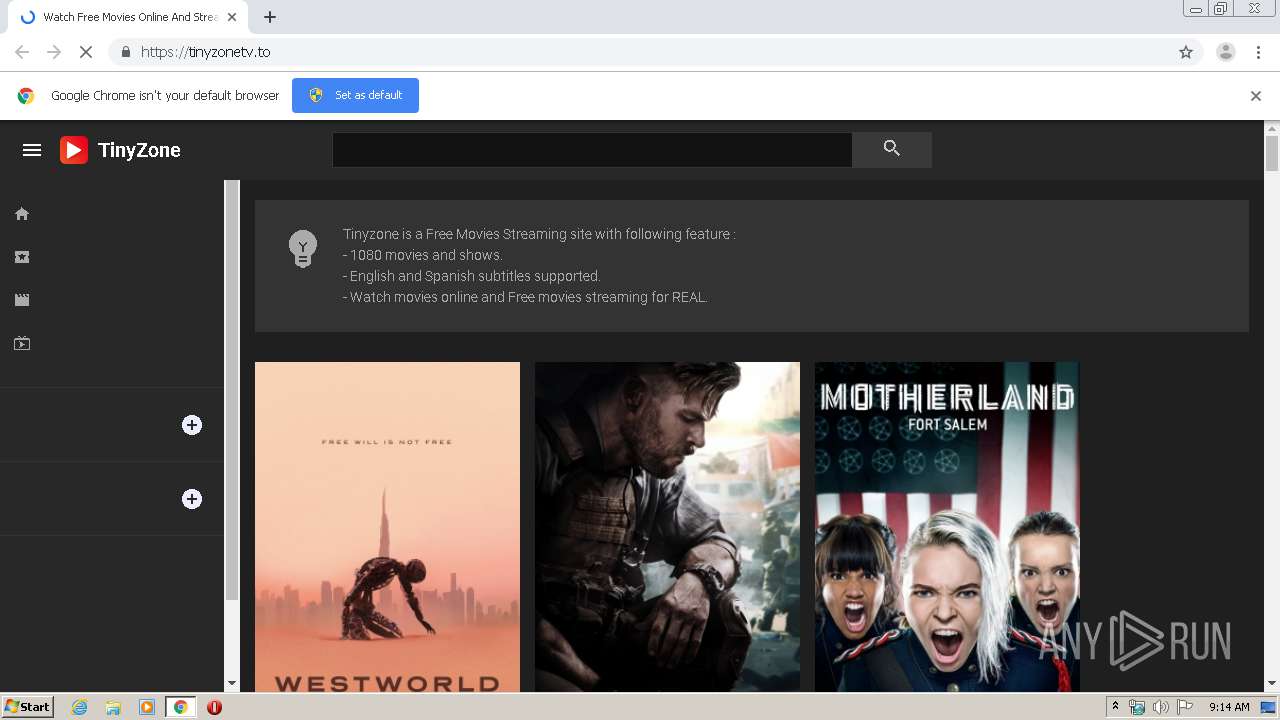Viewport: 1280px width, 720px height.
Task: Click 'English and Spanish subtitles supported' text
Action: [x=471, y=276]
